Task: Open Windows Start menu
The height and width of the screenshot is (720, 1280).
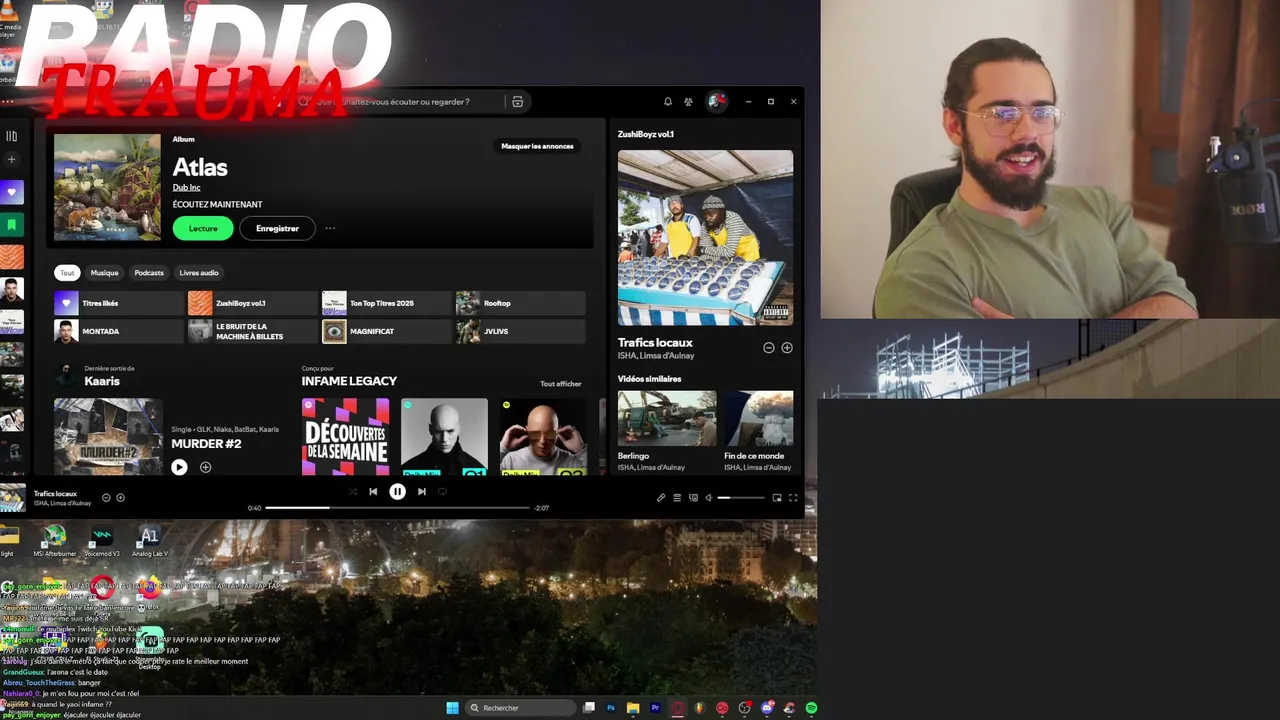Action: [452, 708]
